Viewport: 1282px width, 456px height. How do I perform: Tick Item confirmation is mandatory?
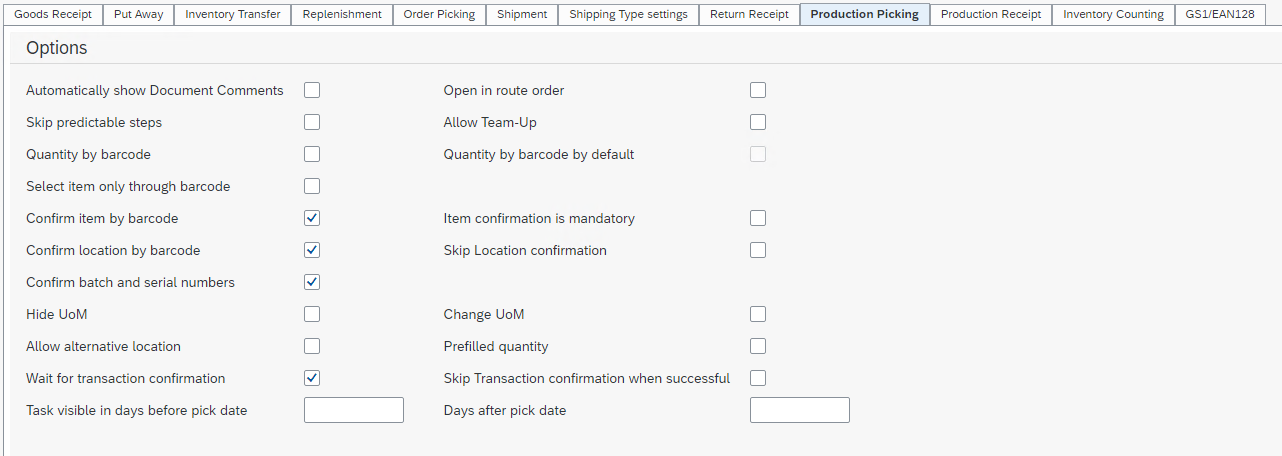[758, 218]
